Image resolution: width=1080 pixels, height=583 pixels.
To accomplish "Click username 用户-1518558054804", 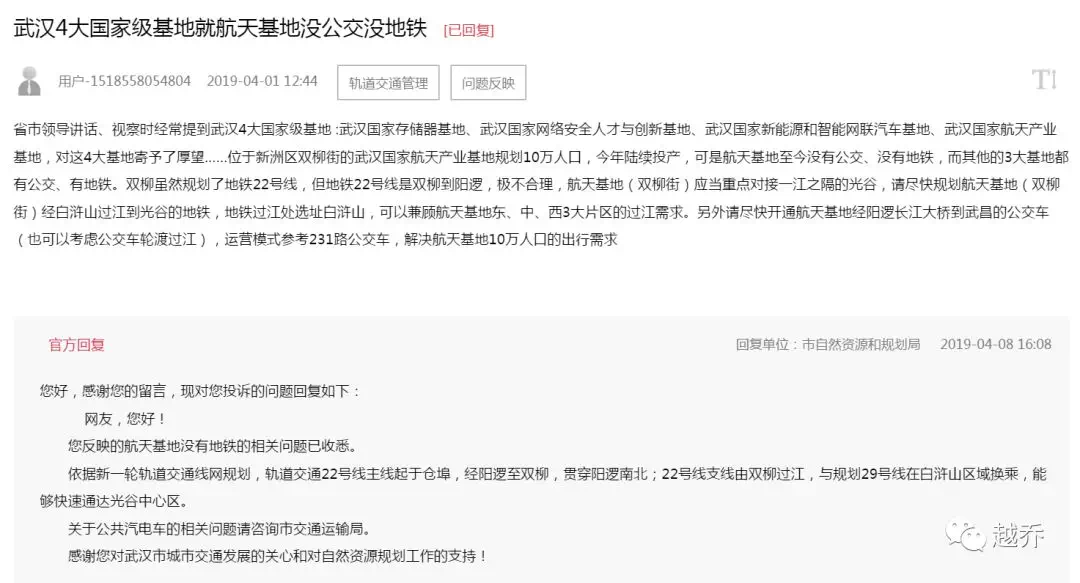I will point(124,81).
